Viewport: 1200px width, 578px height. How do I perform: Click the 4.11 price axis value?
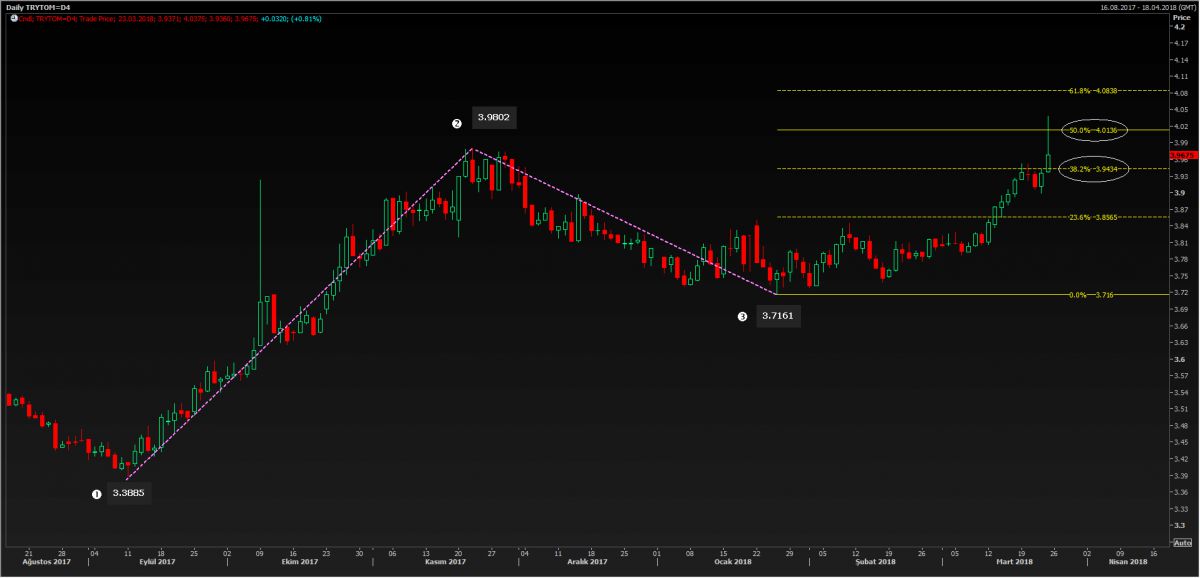1181,77
